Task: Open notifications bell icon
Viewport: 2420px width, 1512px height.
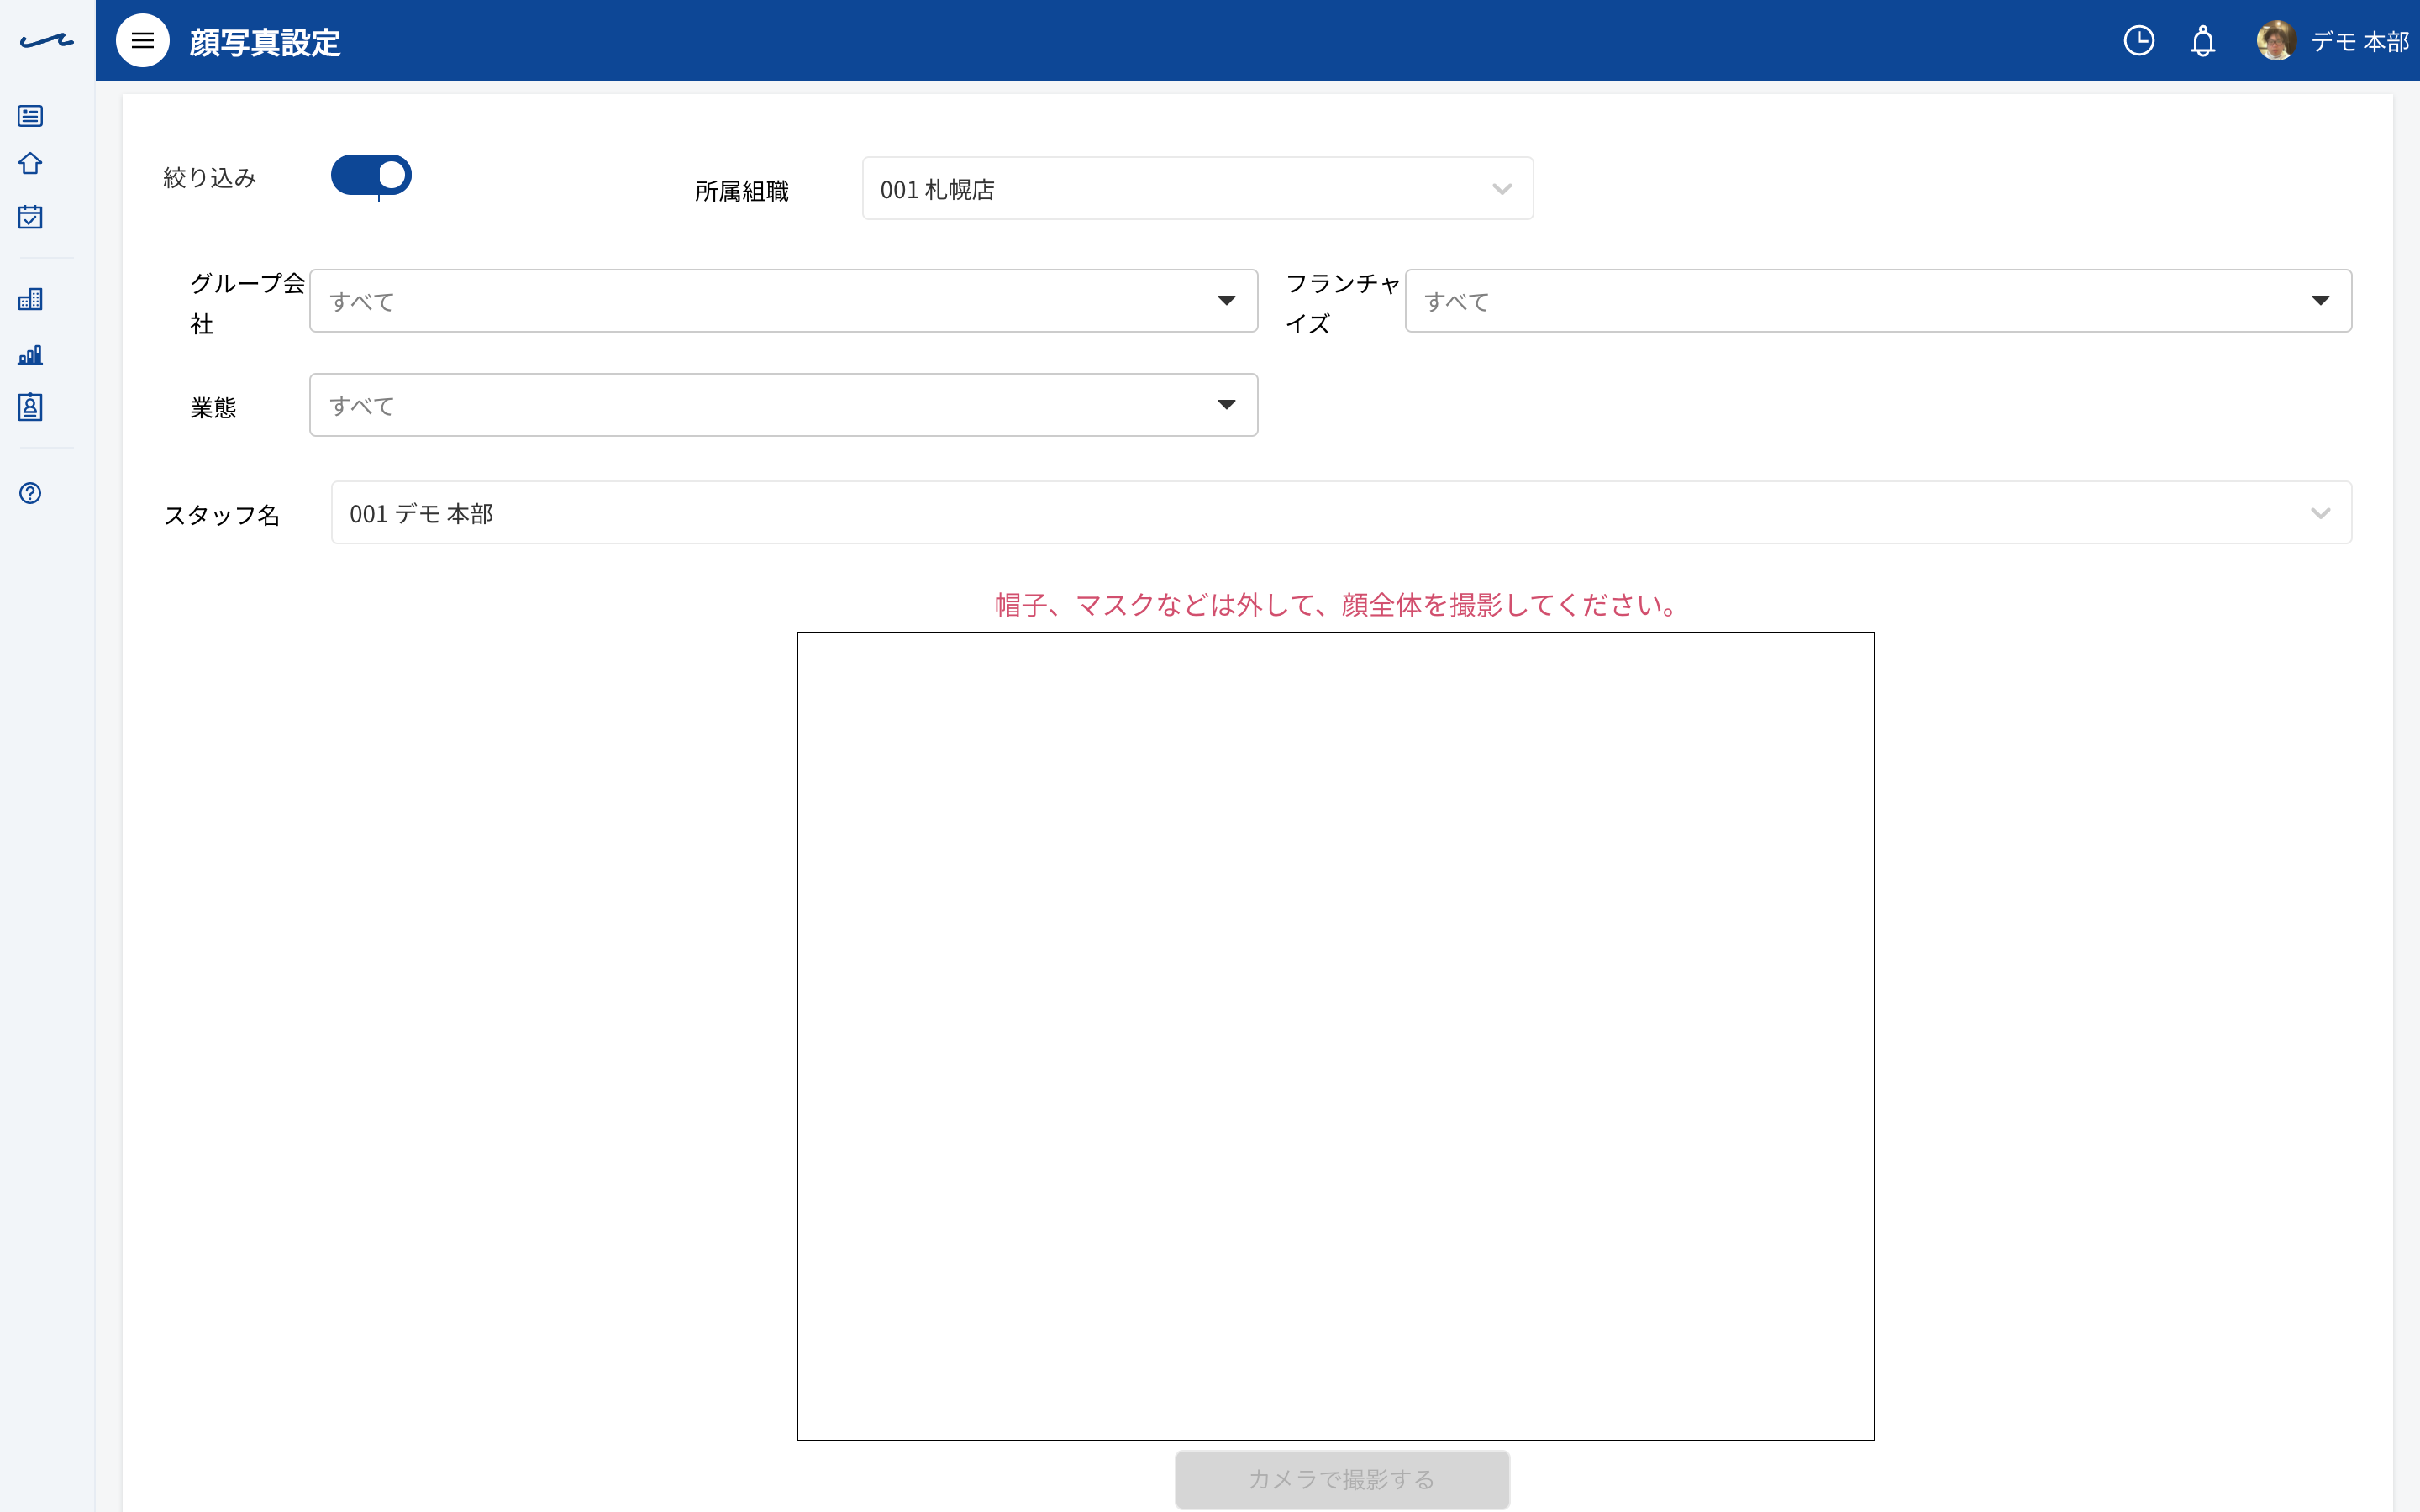Action: [2203, 41]
